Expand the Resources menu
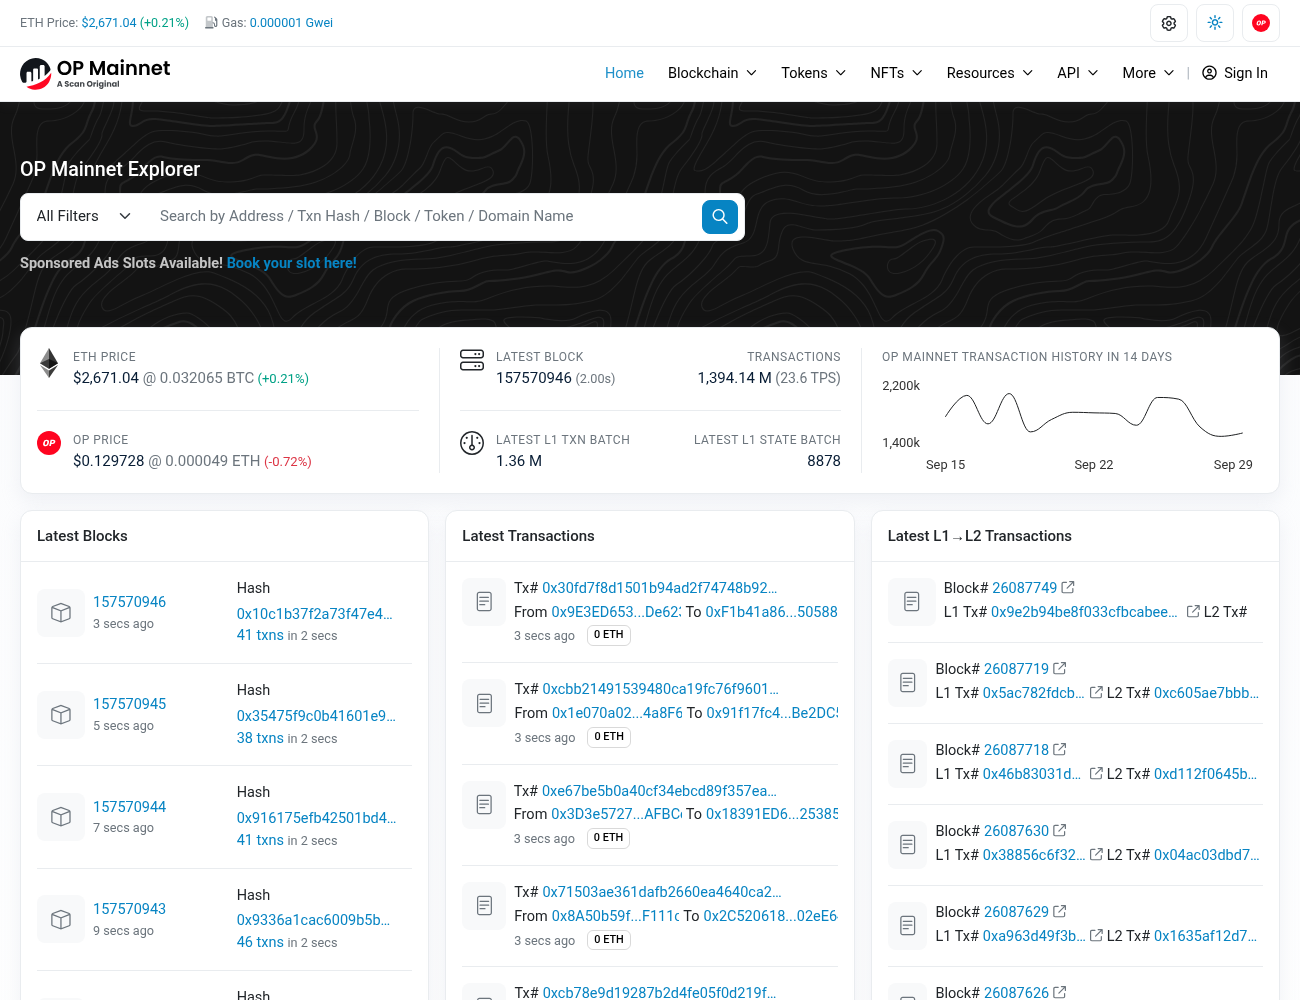1300x1000 pixels. pos(990,73)
